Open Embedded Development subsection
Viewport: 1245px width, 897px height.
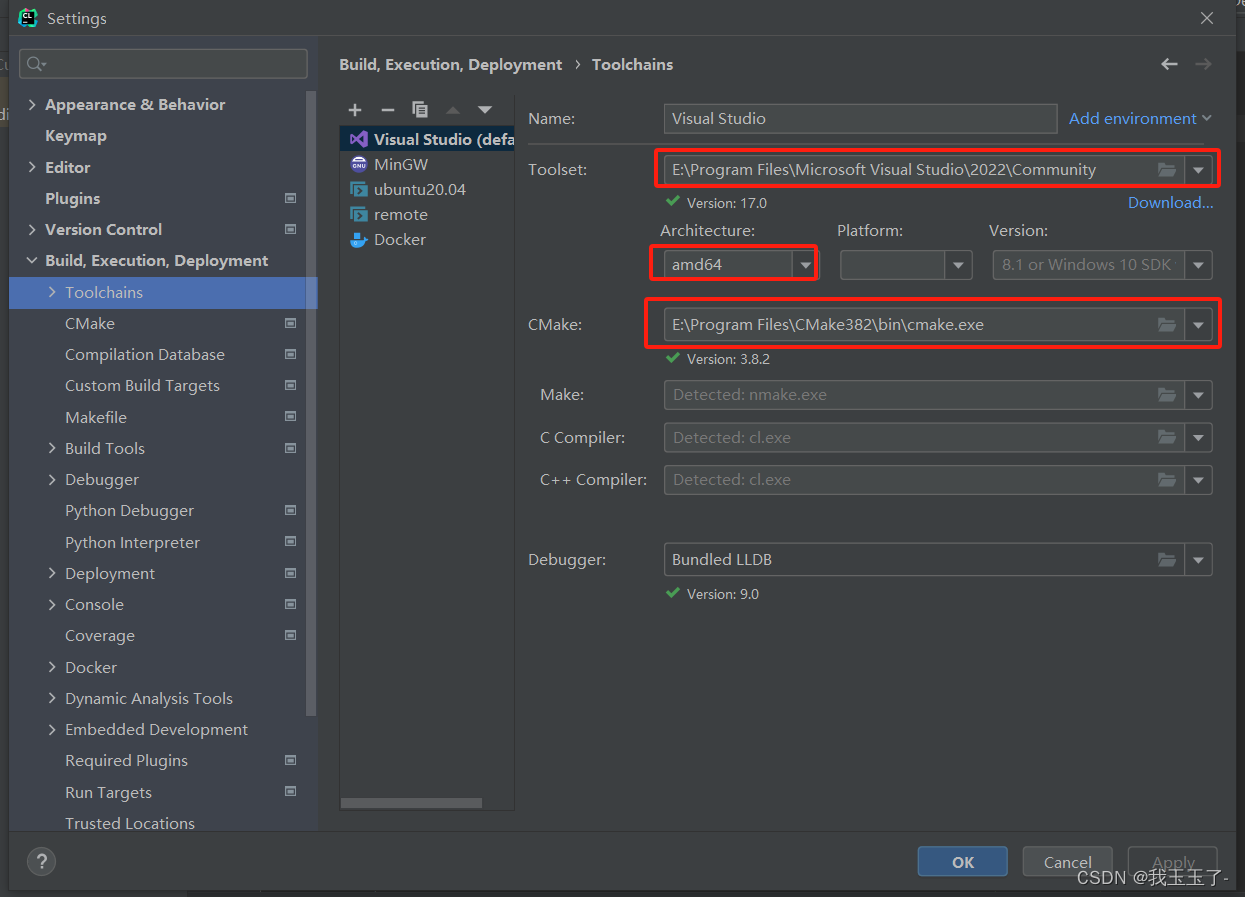coord(157,729)
